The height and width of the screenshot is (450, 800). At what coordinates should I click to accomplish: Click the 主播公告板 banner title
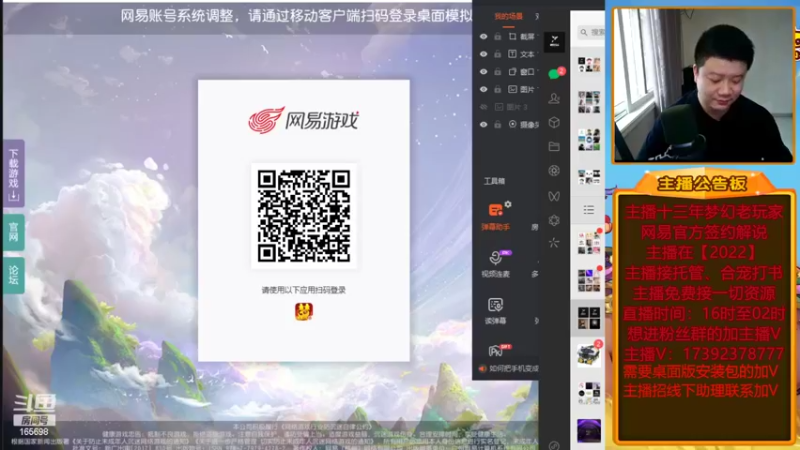(x=702, y=183)
